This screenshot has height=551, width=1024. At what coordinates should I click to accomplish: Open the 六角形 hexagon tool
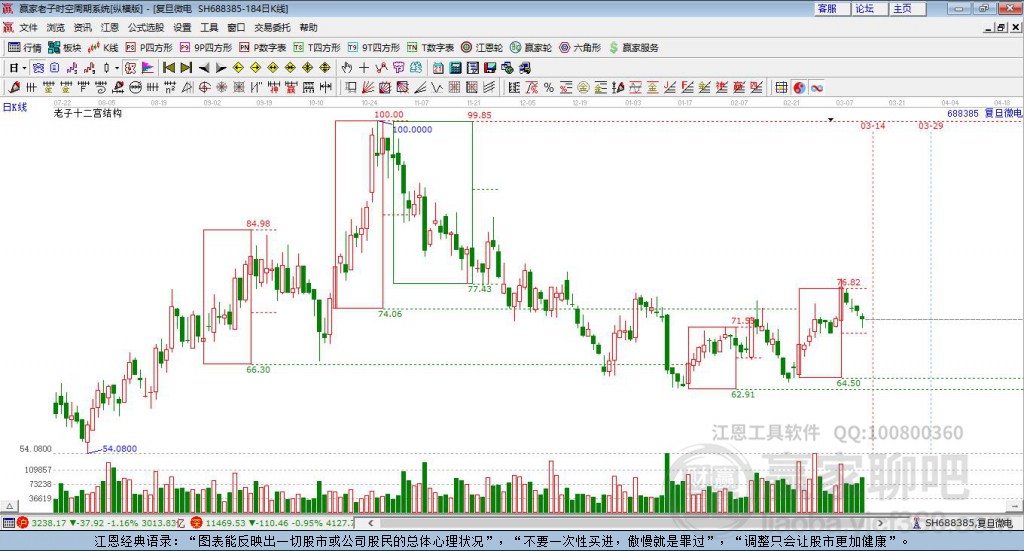[580, 48]
